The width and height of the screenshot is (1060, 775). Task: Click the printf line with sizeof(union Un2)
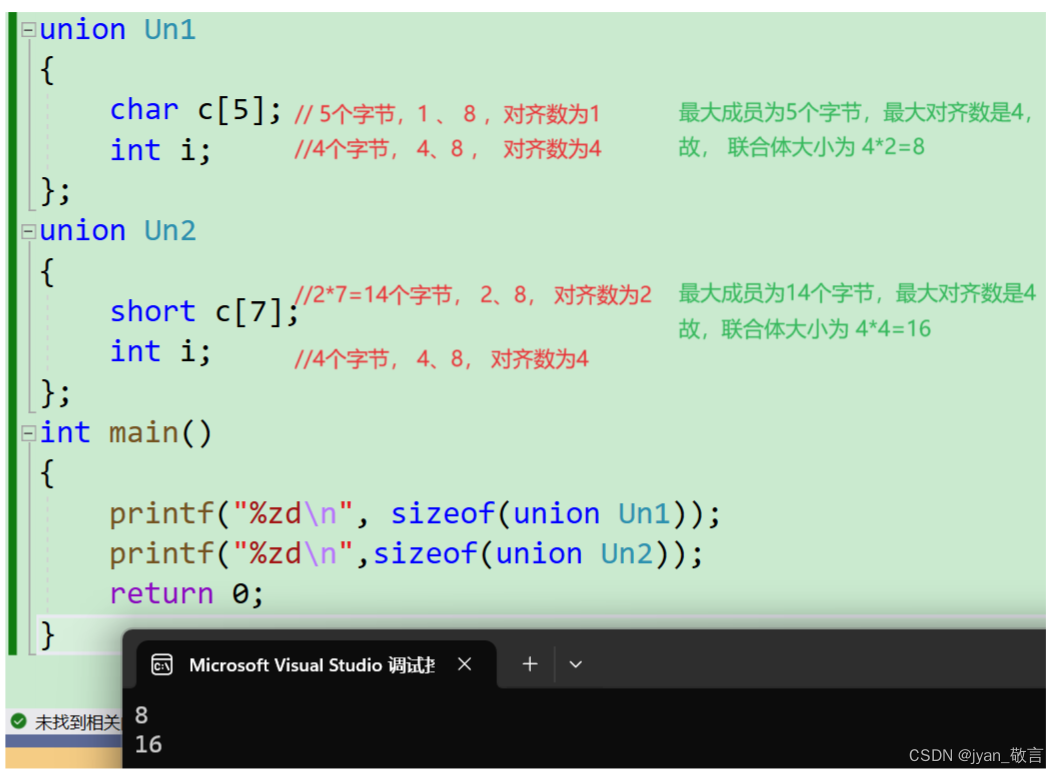(x=406, y=554)
